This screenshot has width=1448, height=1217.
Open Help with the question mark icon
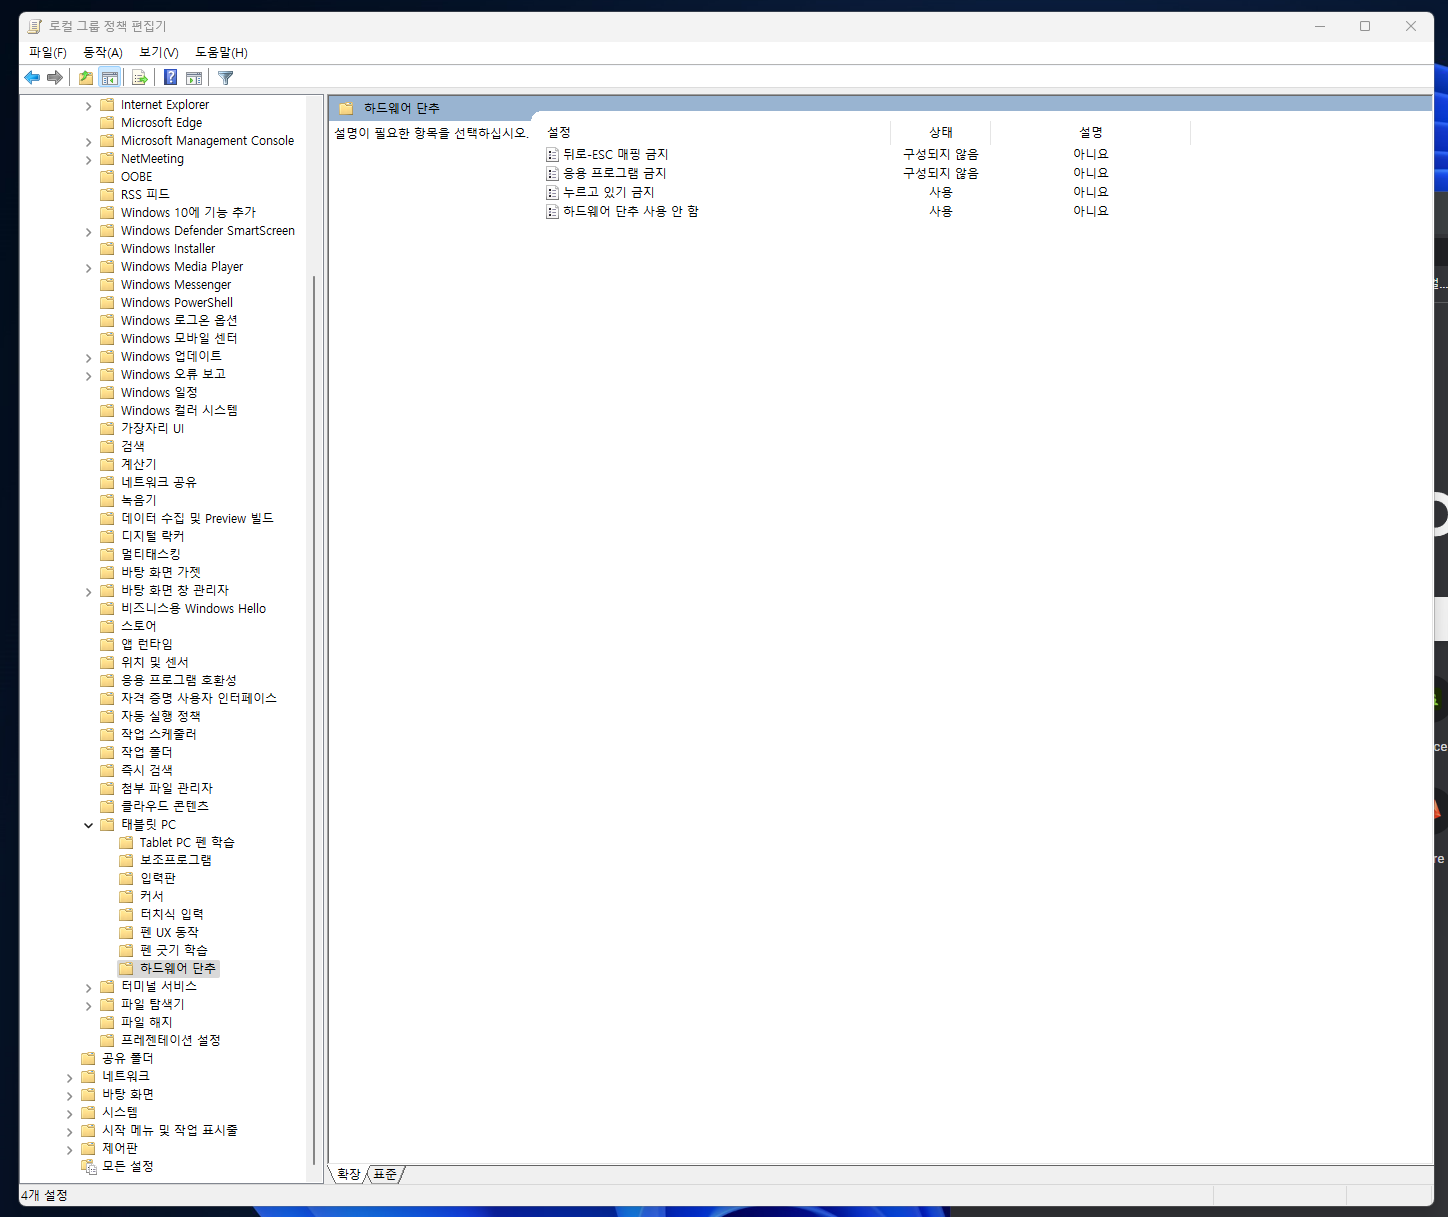pos(171,77)
